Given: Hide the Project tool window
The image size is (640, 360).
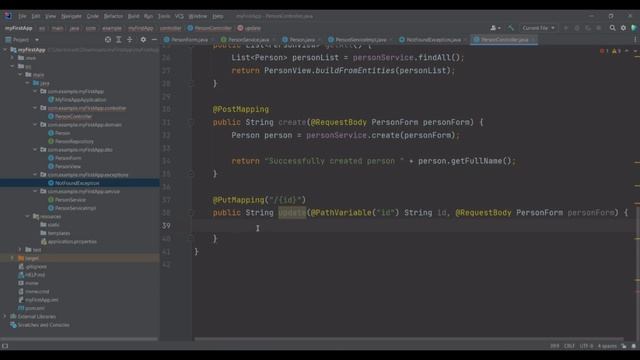Looking at the screenshot, I should (154, 40).
